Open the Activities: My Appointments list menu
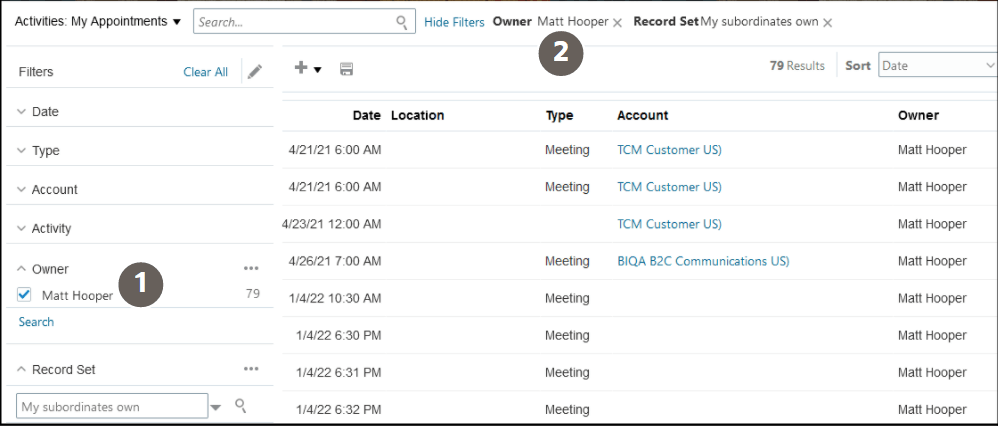This screenshot has height=426, width=998. (98, 21)
